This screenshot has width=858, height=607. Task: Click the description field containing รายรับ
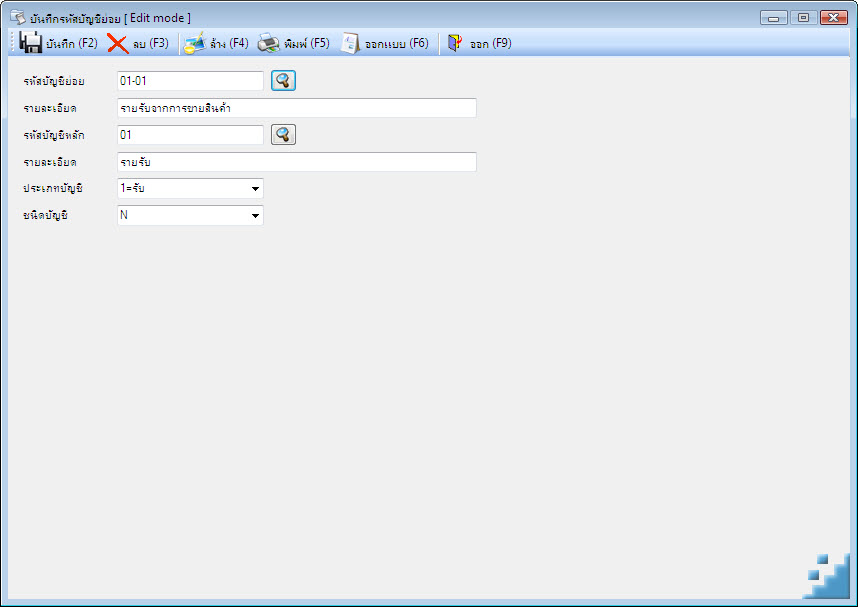[297, 162]
